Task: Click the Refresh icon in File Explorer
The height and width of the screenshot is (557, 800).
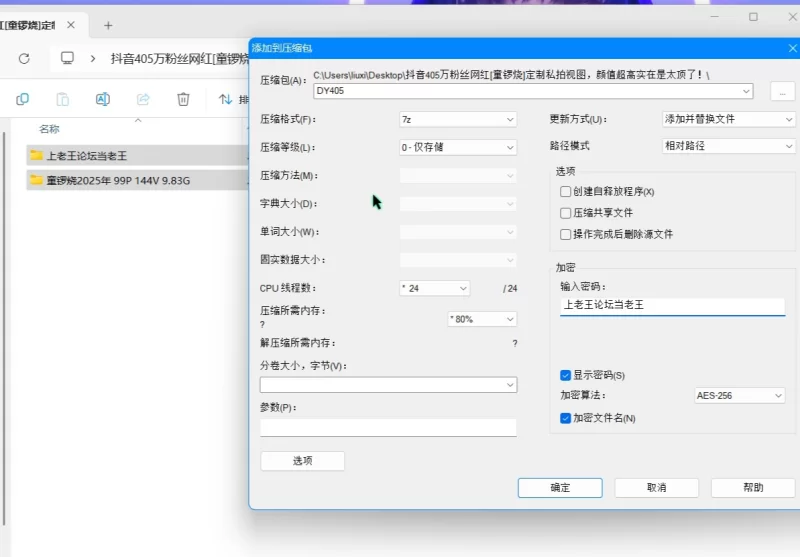Action: pos(24,59)
